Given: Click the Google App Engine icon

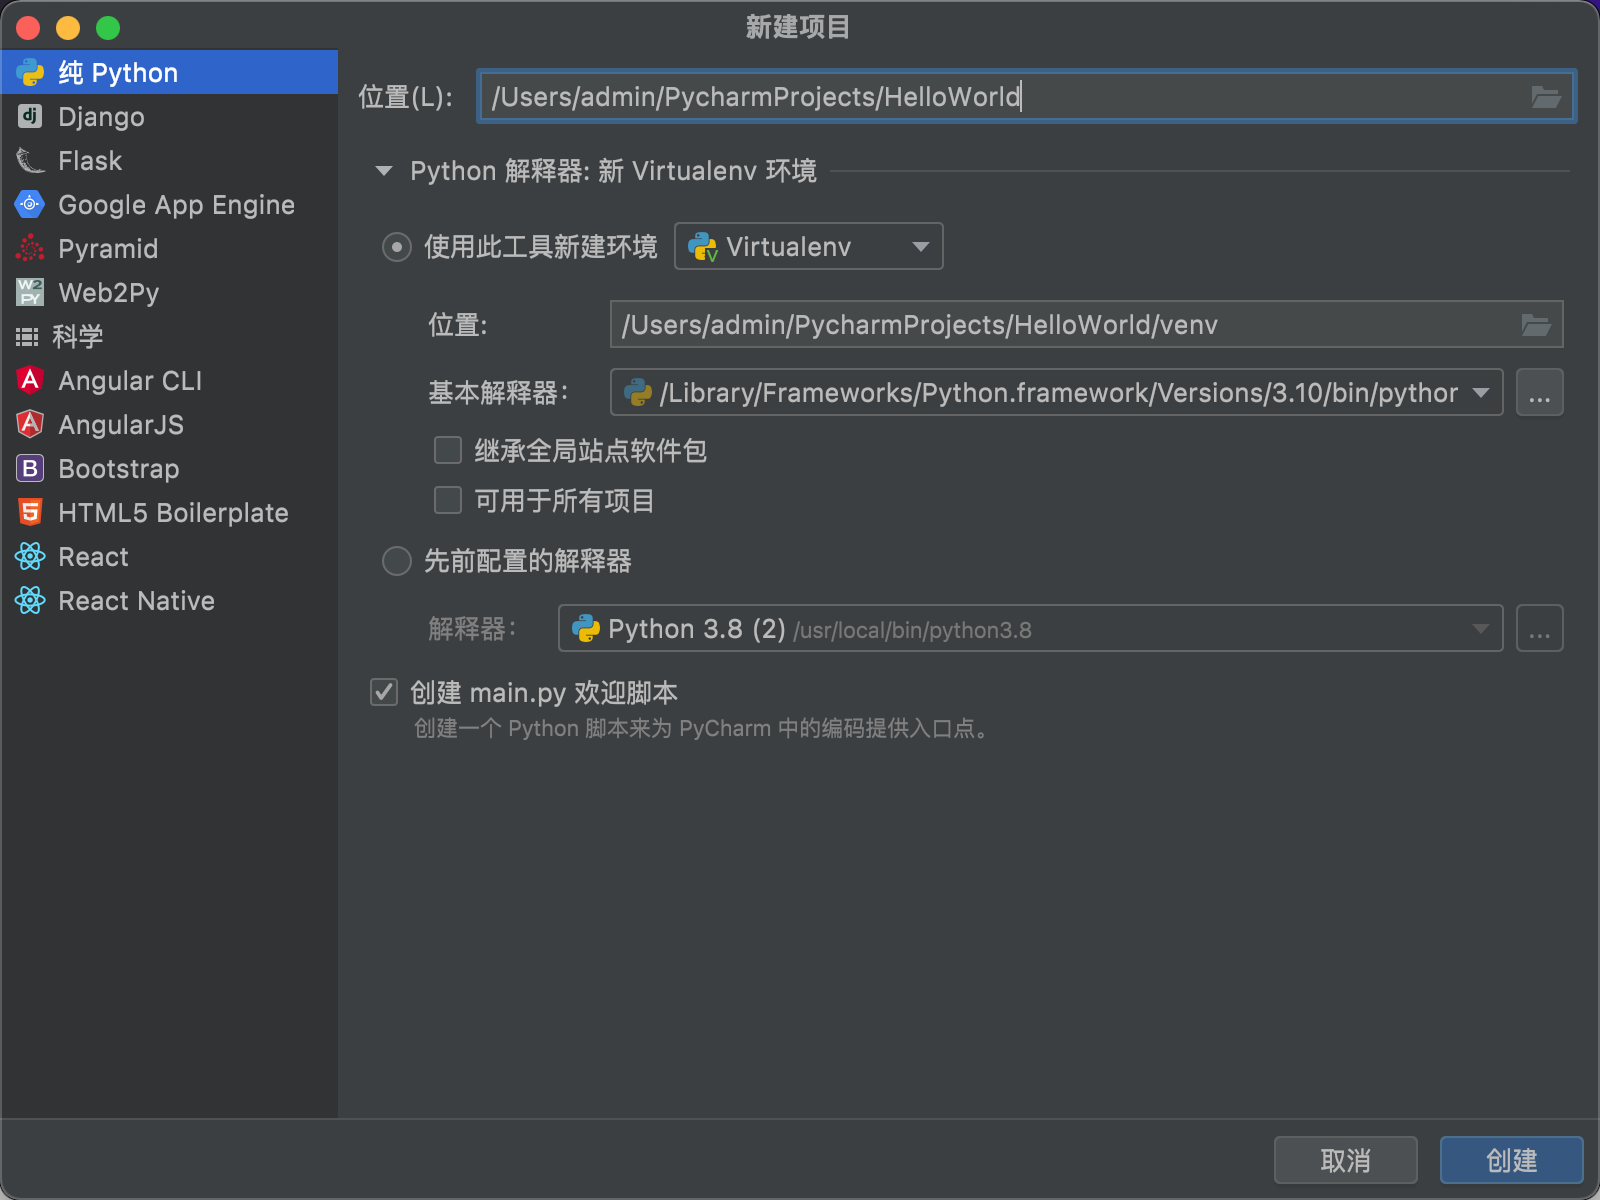Looking at the screenshot, I should click(x=30, y=205).
